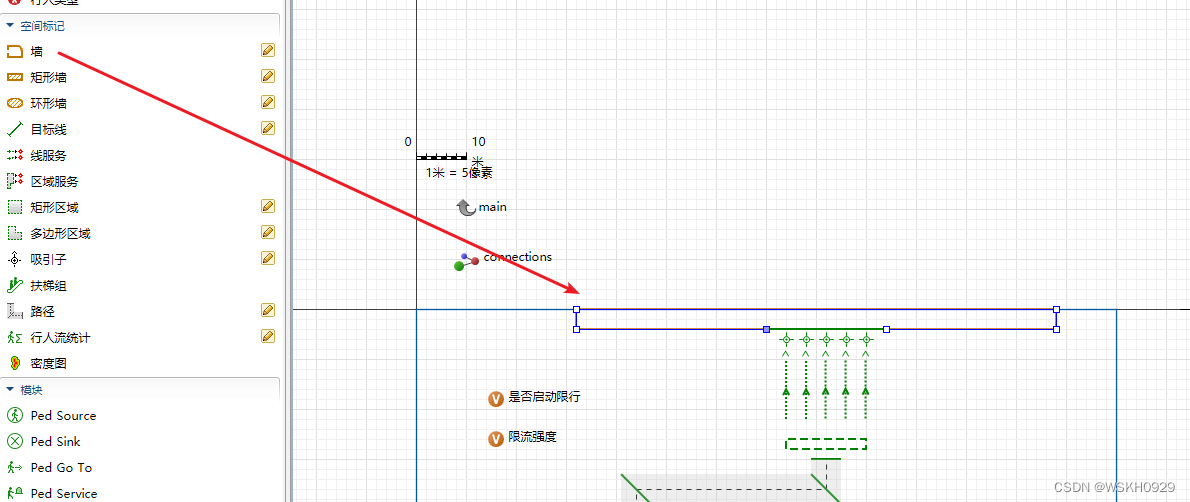Screen dimensions: 1190x502
Task: Toggle drawing mode pencil for 行人流统计
Action: 268,336
